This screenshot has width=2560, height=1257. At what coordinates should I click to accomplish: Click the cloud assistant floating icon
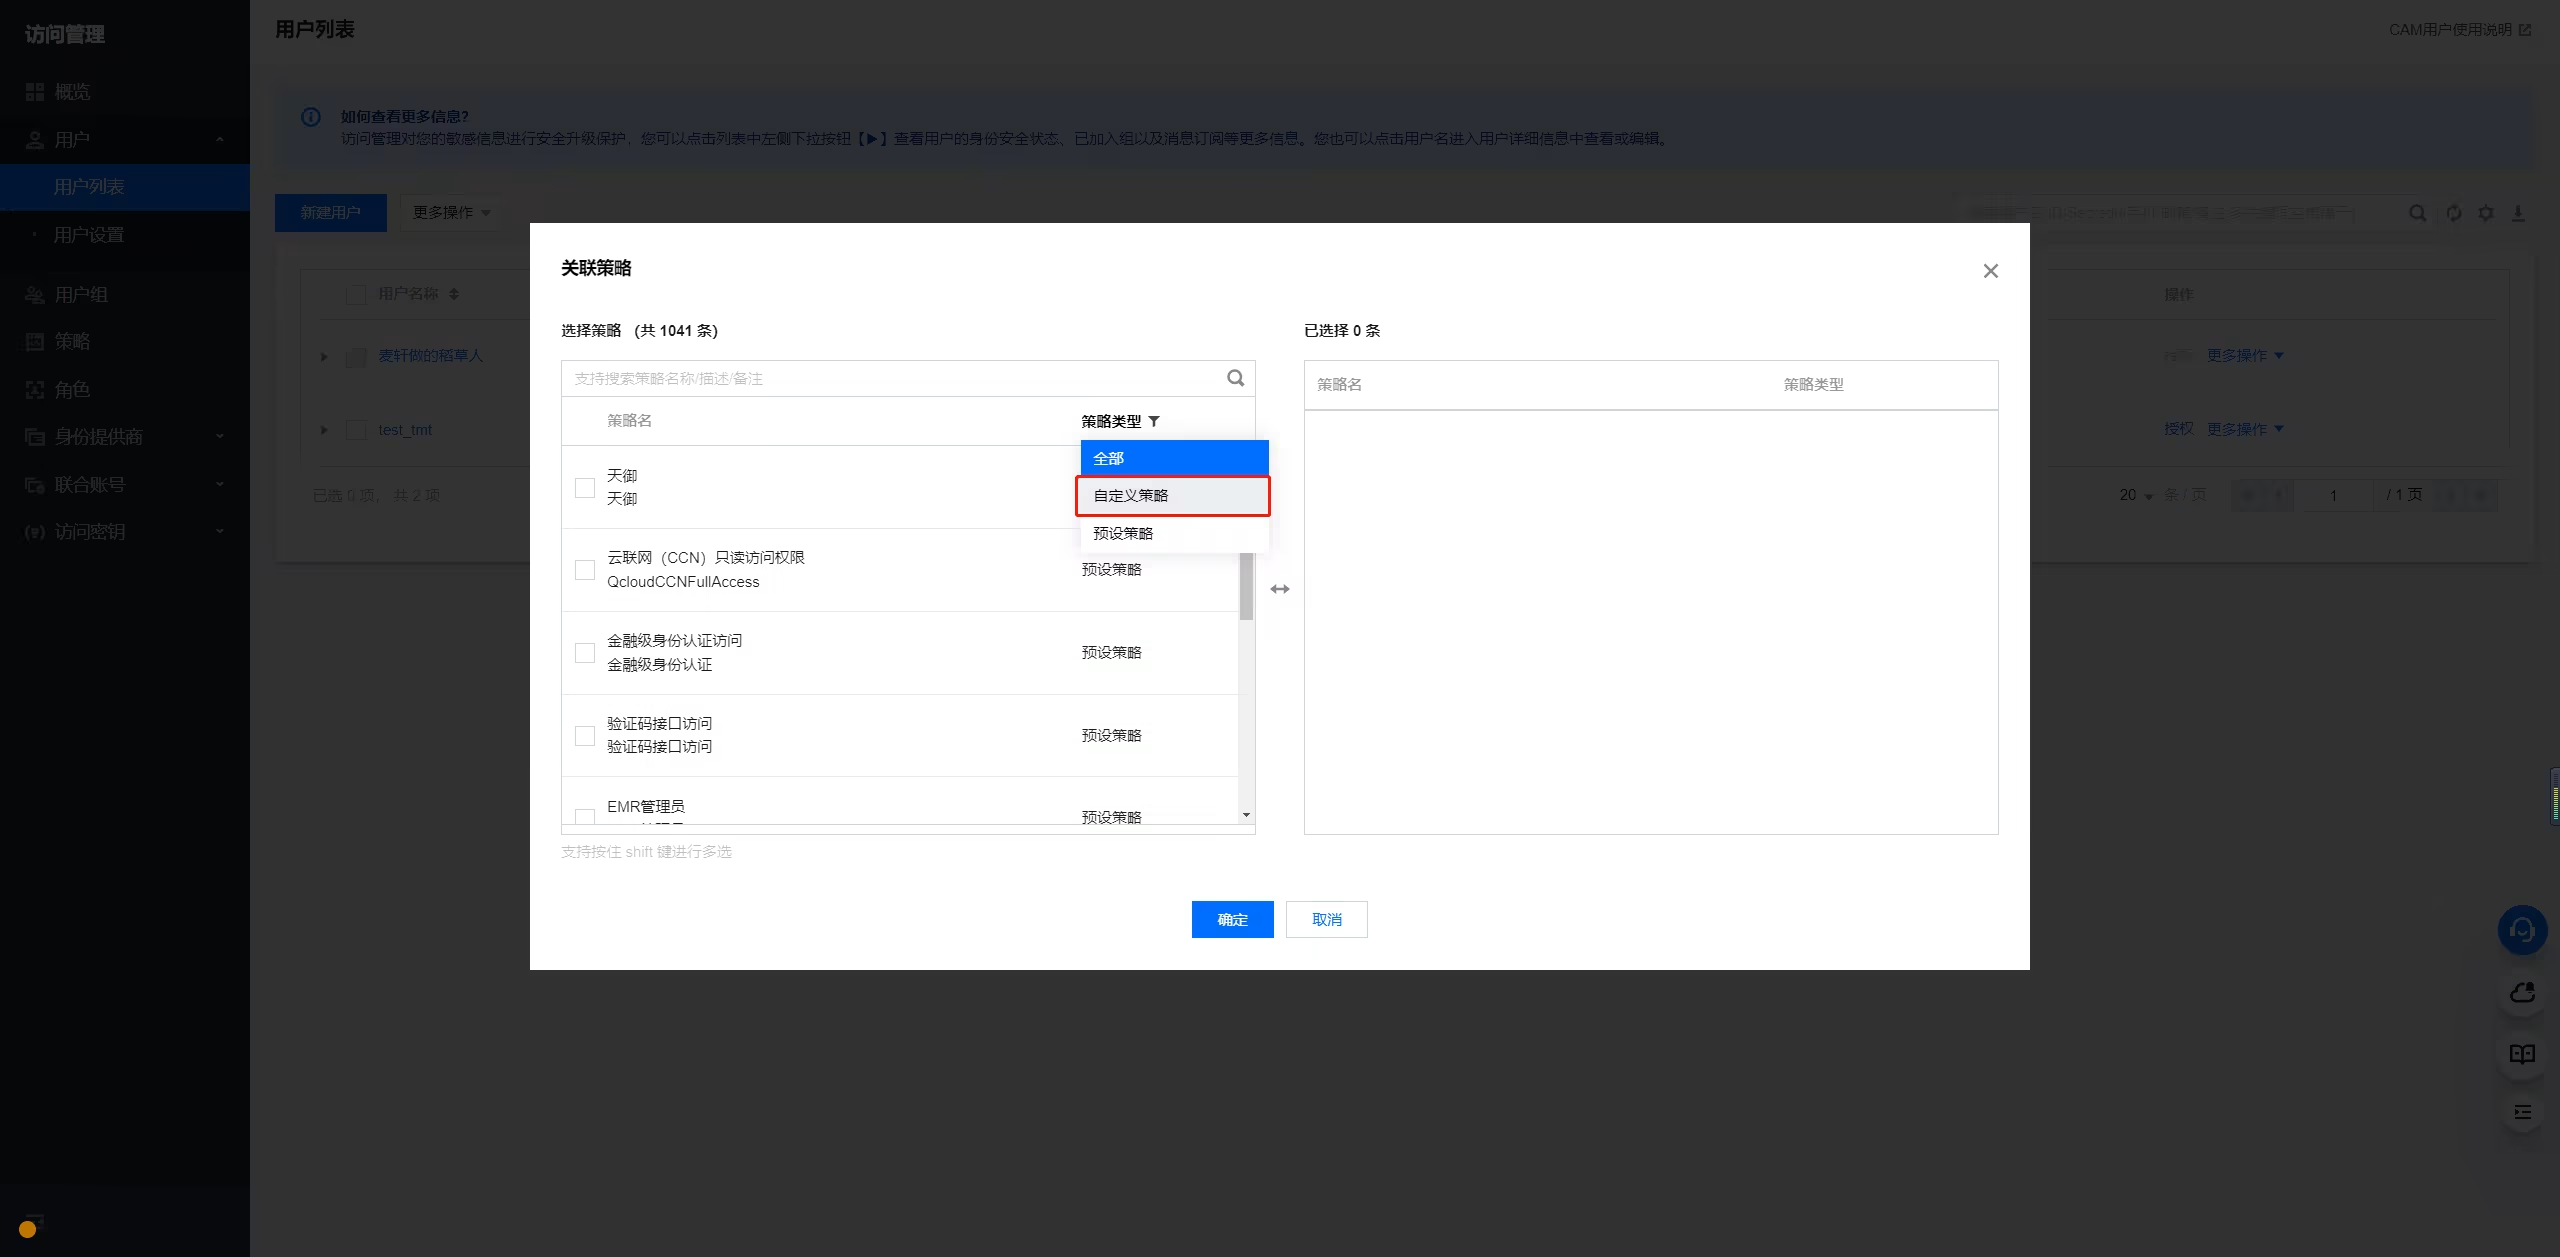tap(2522, 993)
